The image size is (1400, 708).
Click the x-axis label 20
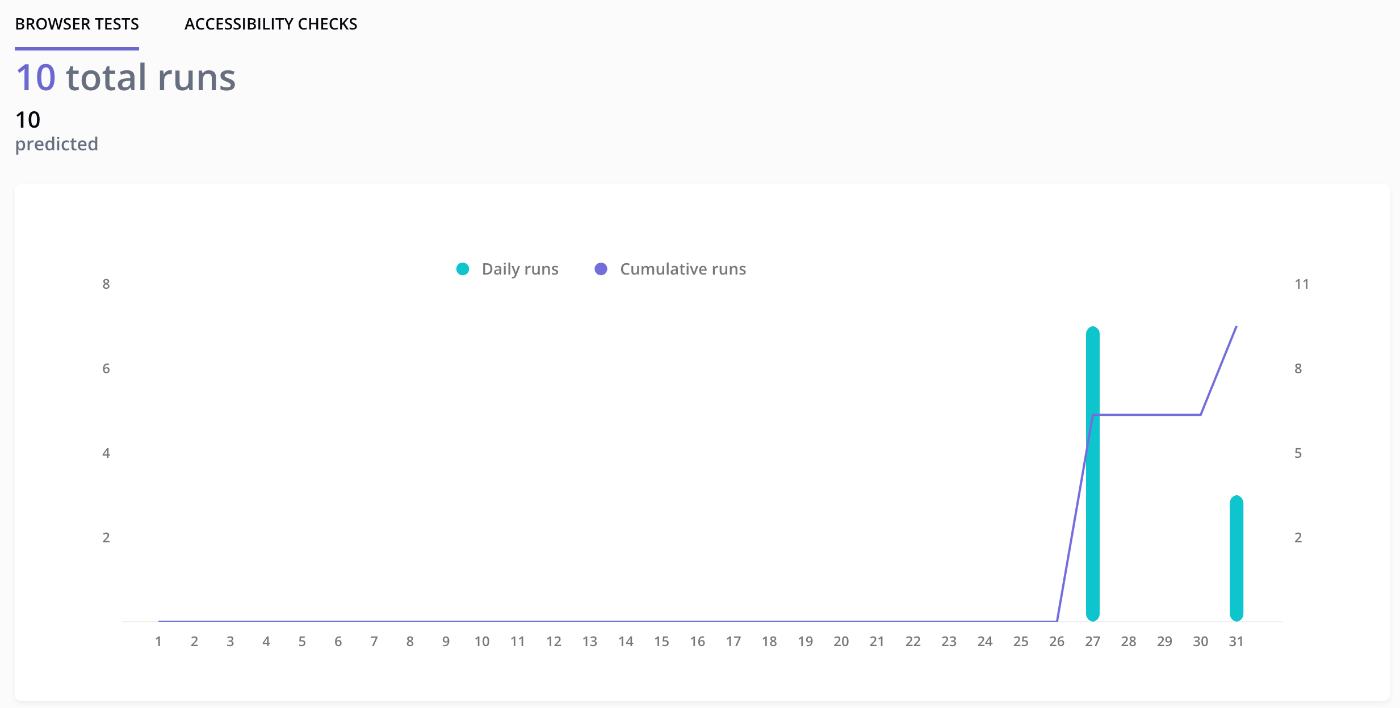(x=841, y=641)
